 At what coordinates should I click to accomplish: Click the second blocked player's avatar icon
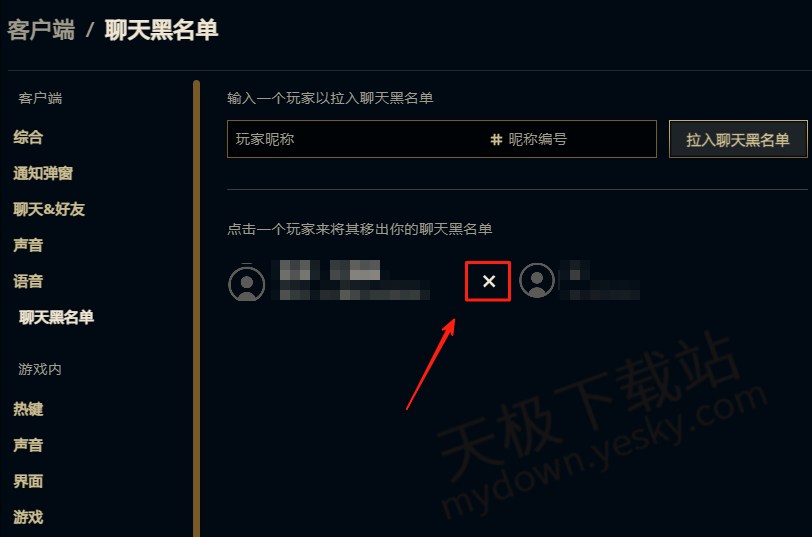pyautogui.click(x=537, y=280)
